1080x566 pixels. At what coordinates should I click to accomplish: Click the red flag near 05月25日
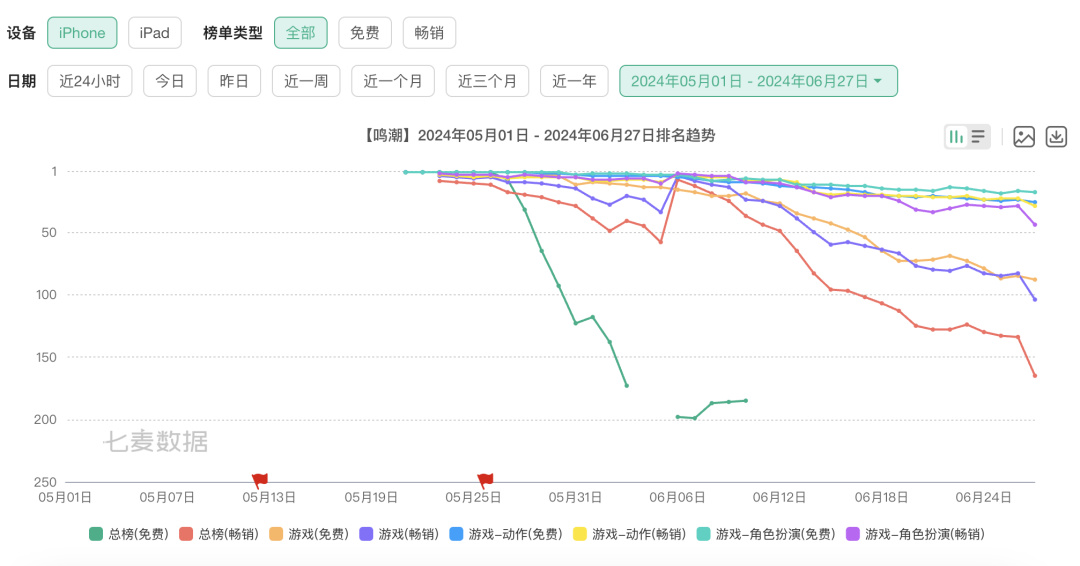tap(485, 480)
